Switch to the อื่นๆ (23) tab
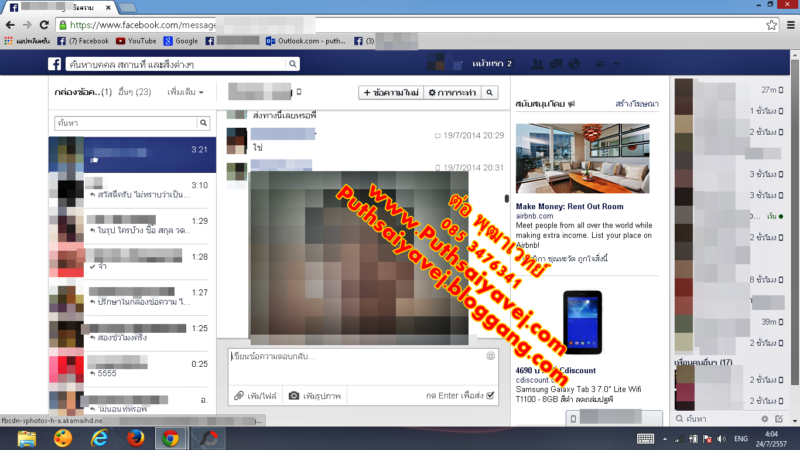Viewport: 800px width, 450px height. (x=135, y=92)
